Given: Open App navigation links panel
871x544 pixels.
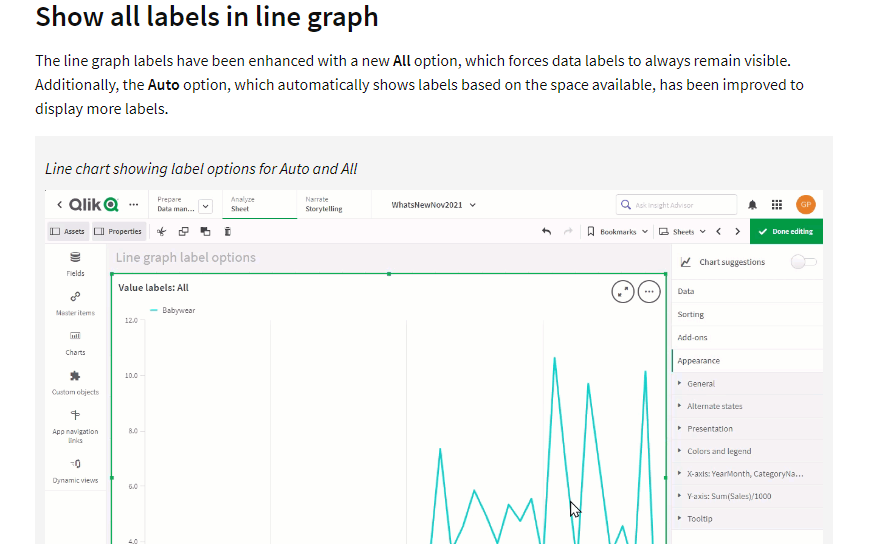Looking at the screenshot, I should 75,427.
